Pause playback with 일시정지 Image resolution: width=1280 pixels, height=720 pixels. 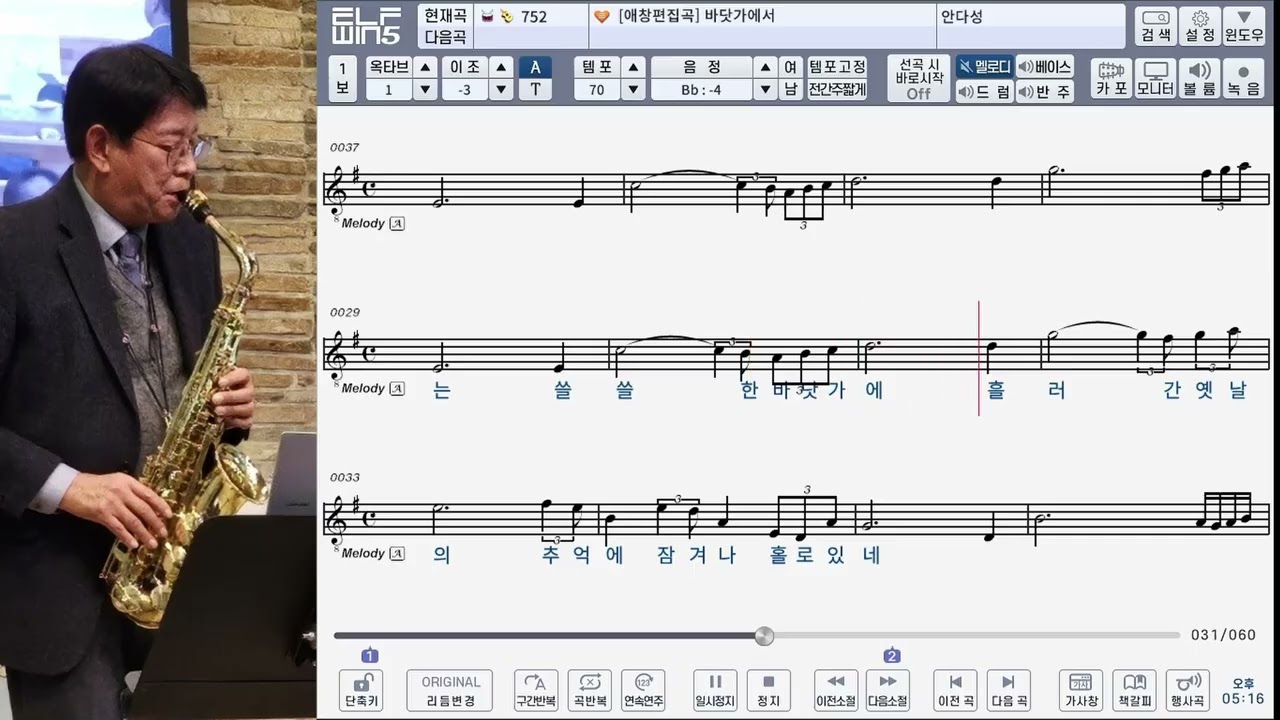coord(715,690)
